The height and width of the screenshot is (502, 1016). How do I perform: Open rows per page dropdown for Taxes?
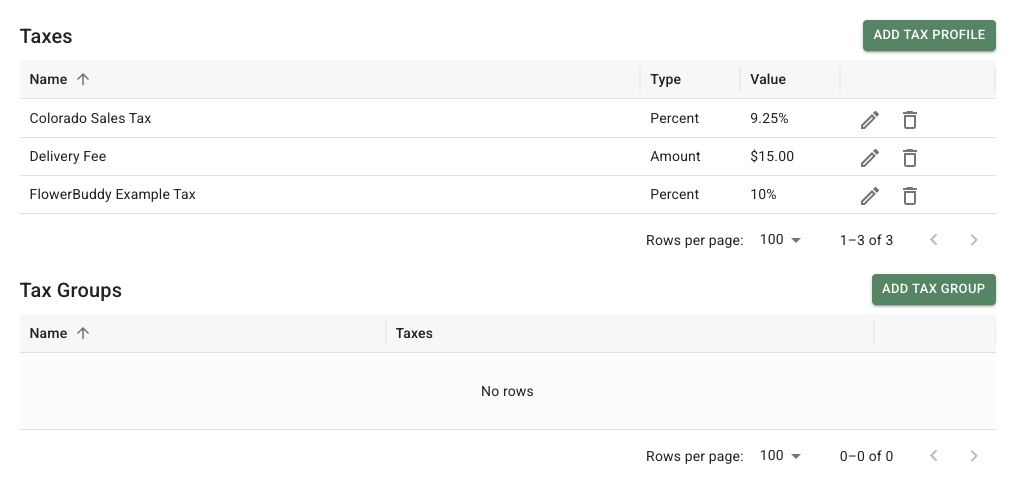pyautogui.click(x=780, y=240)
